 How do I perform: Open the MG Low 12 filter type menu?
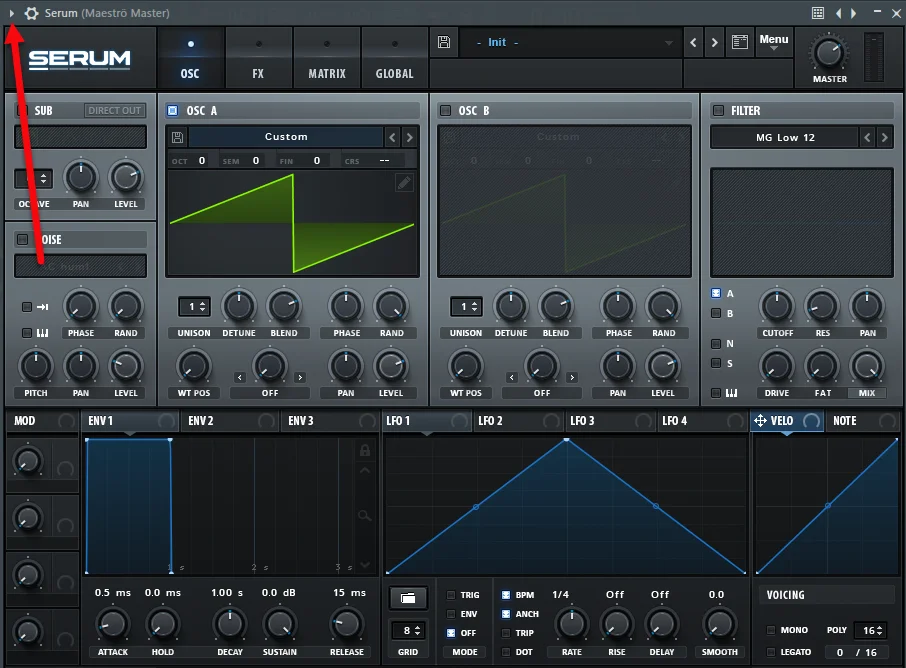(x=785, y=138)
